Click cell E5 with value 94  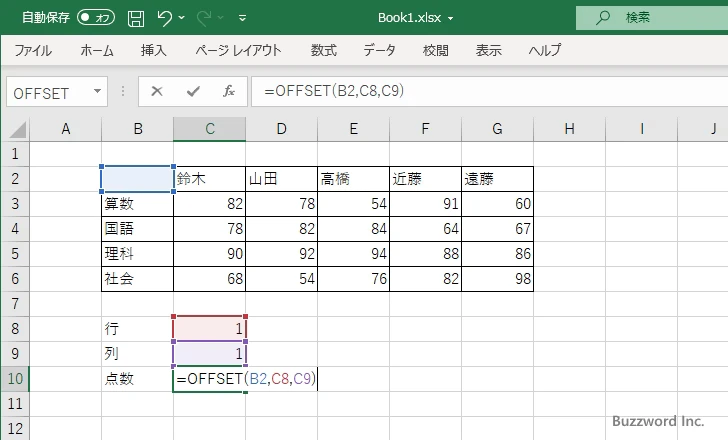(x=353, y=254)
